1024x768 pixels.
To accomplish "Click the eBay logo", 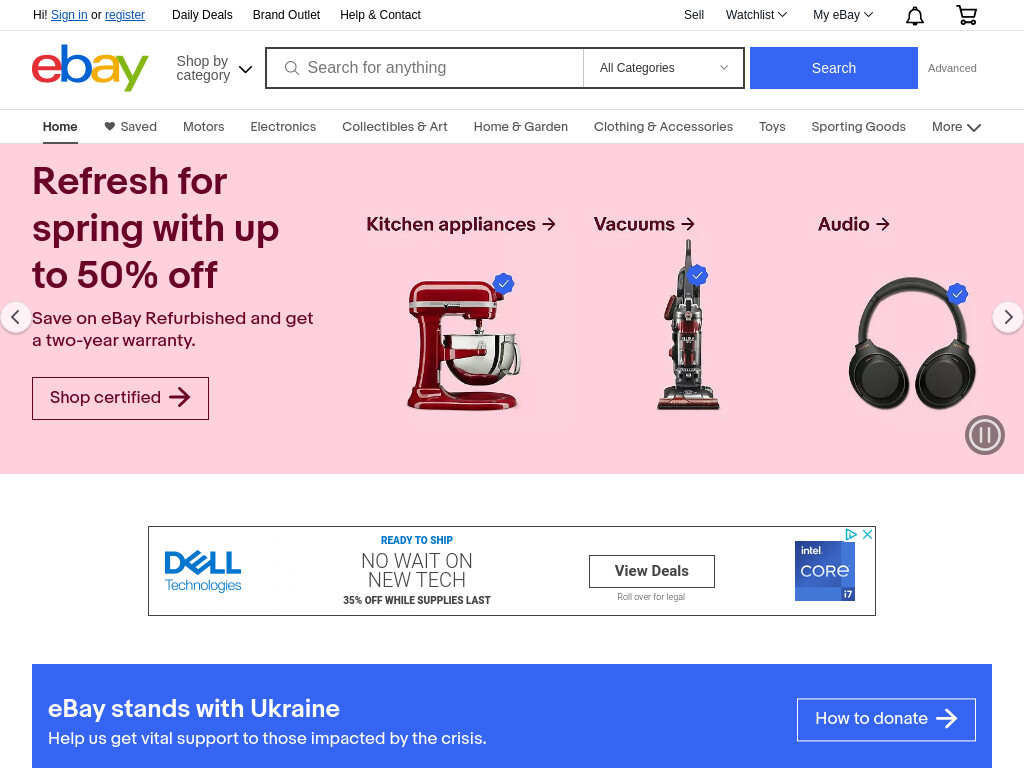I will (x=90, y=67).
